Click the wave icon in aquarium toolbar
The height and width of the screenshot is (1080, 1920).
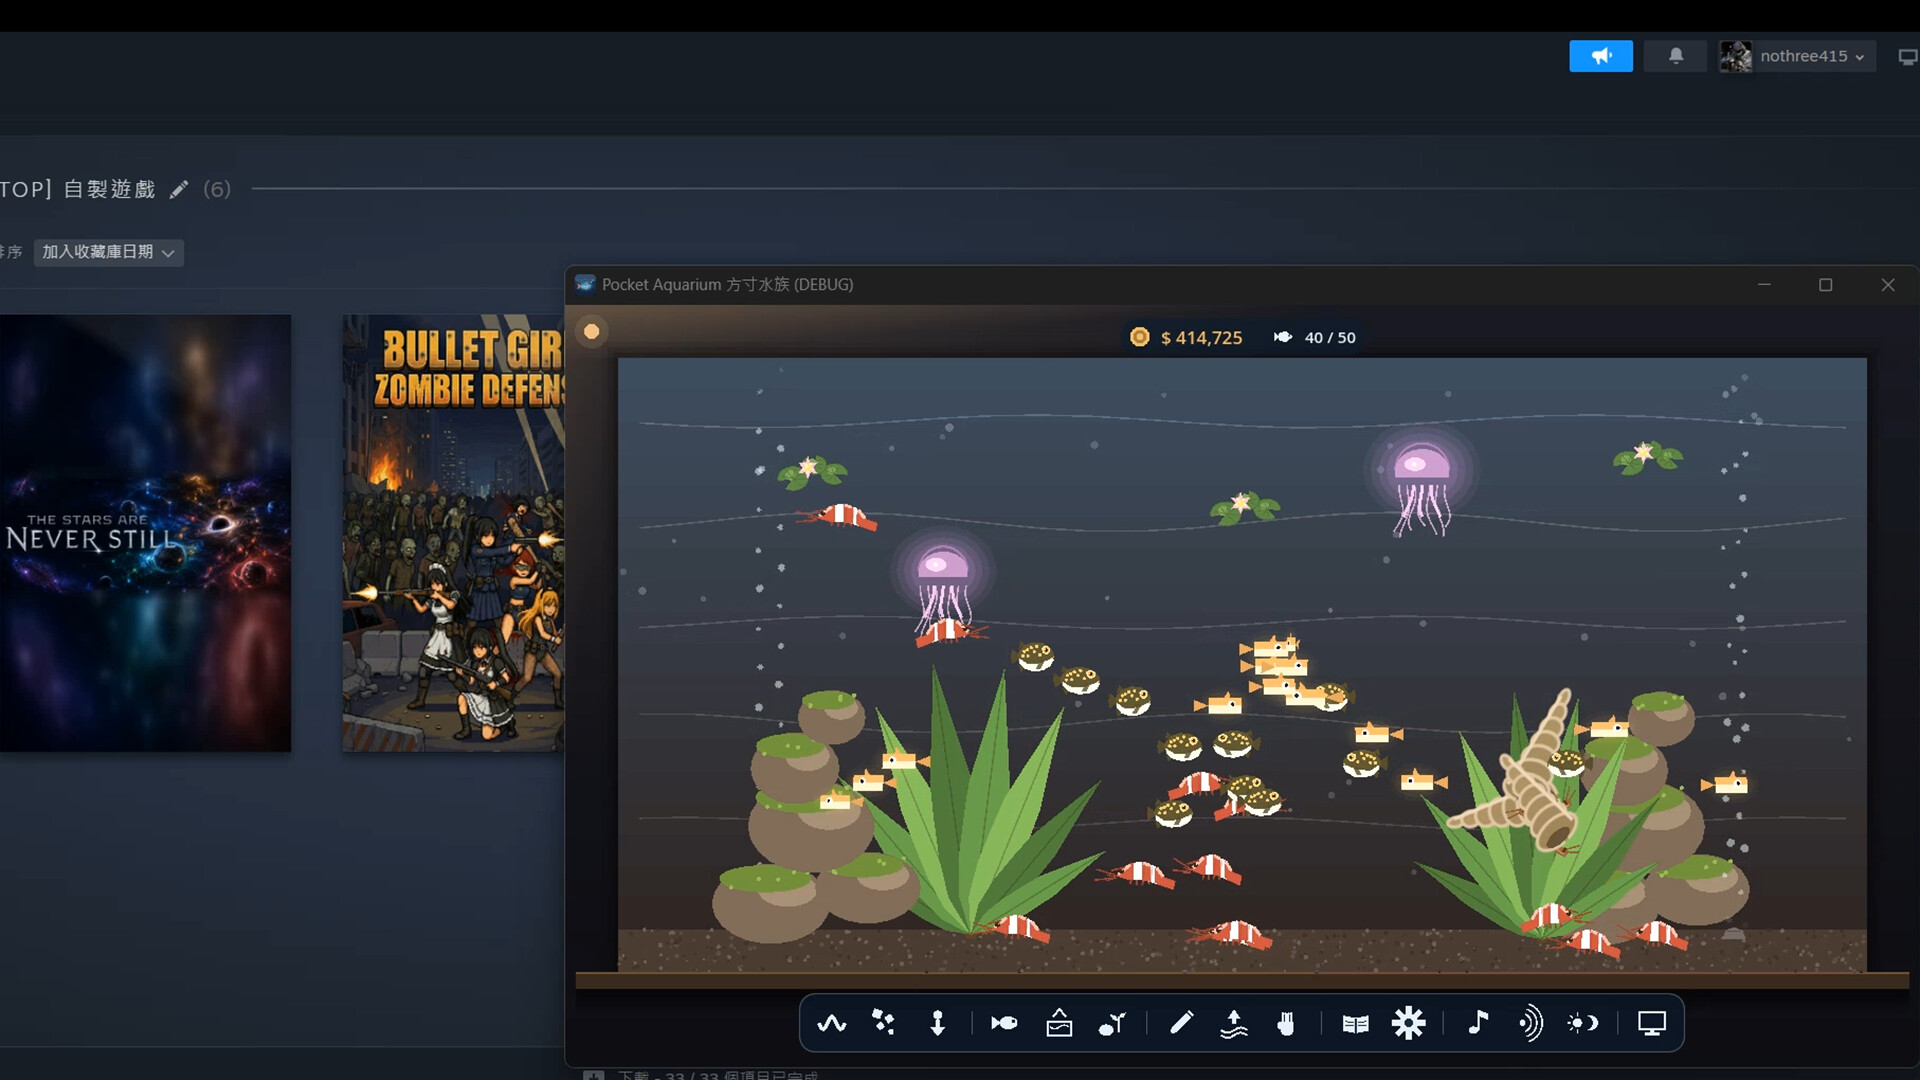point(831,1023)
